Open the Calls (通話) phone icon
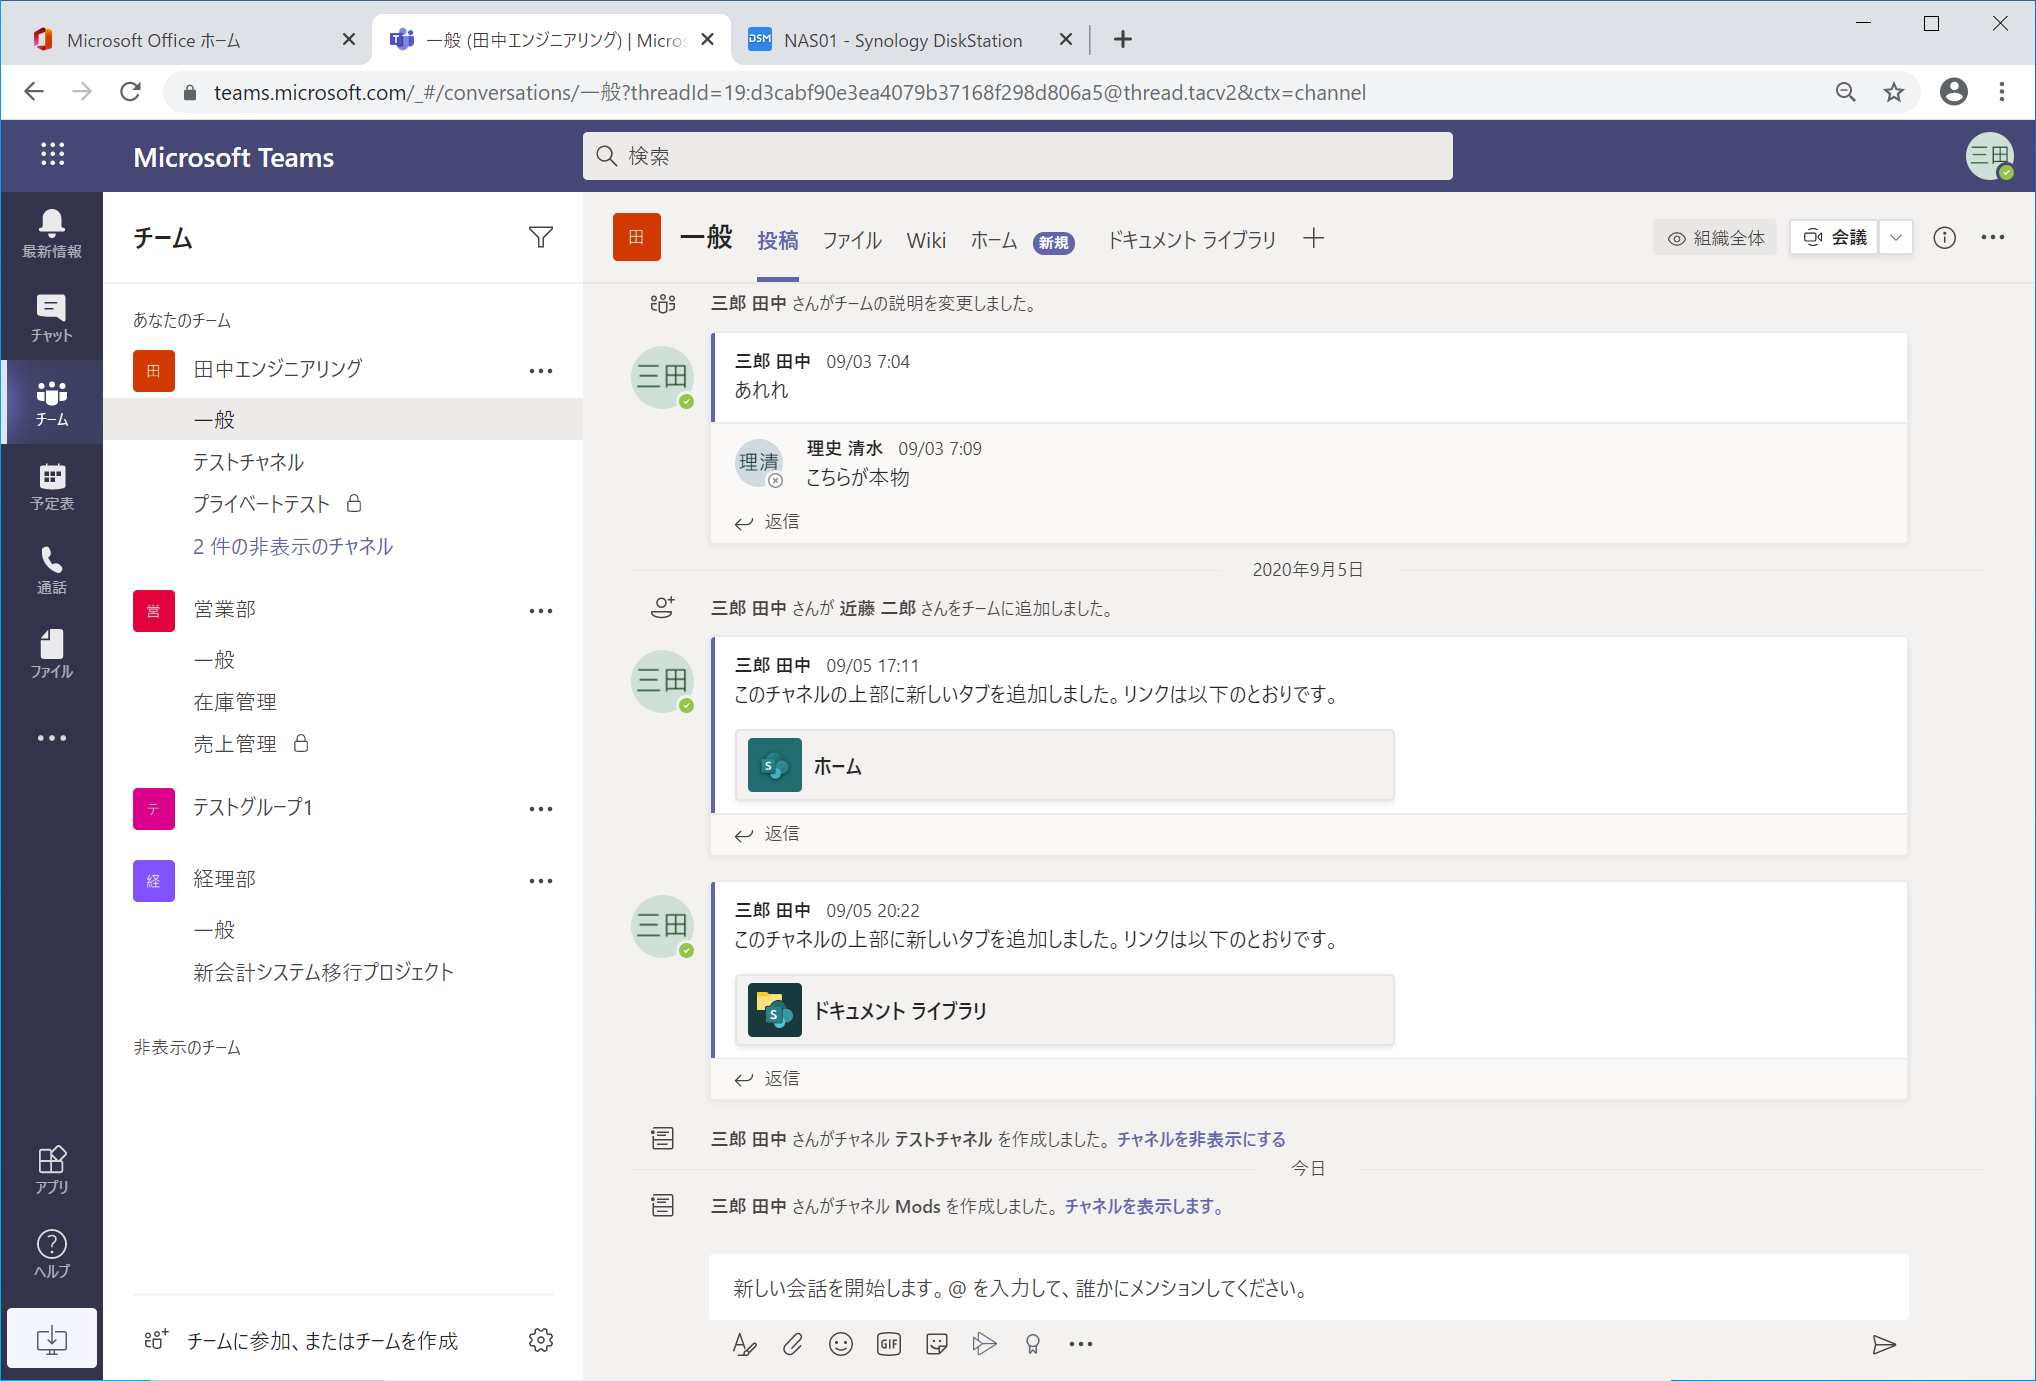Image resolution: width=2036 pixels, height=1381 pixels. pyautogui.click(x=52, y=570)
